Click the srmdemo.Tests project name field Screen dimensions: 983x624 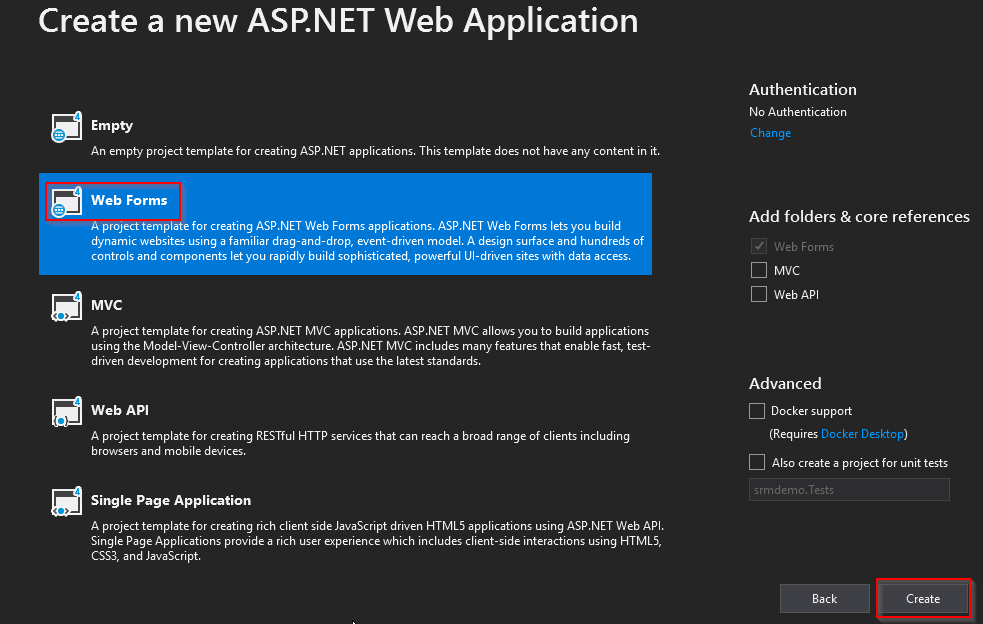(x=848, y=490)
